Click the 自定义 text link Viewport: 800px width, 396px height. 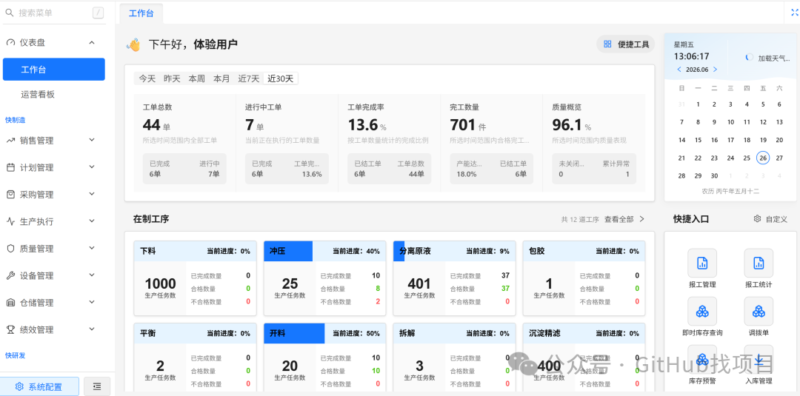[x=776, y=219]
